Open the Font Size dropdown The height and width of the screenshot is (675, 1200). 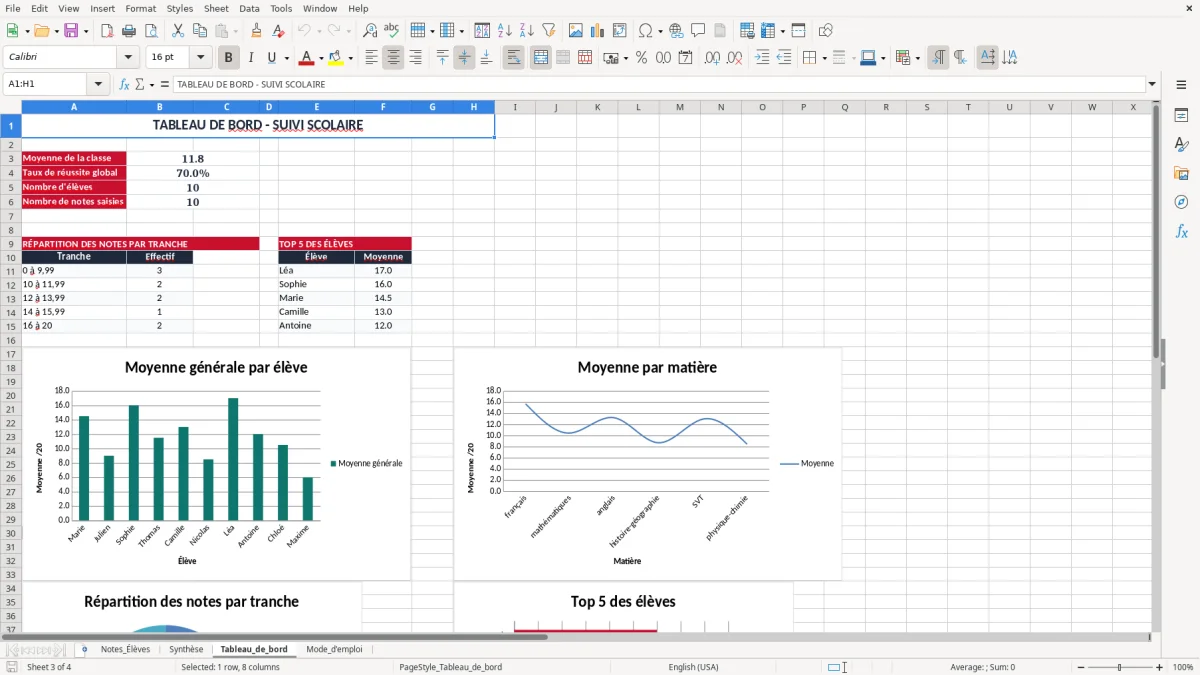[201, 58]
